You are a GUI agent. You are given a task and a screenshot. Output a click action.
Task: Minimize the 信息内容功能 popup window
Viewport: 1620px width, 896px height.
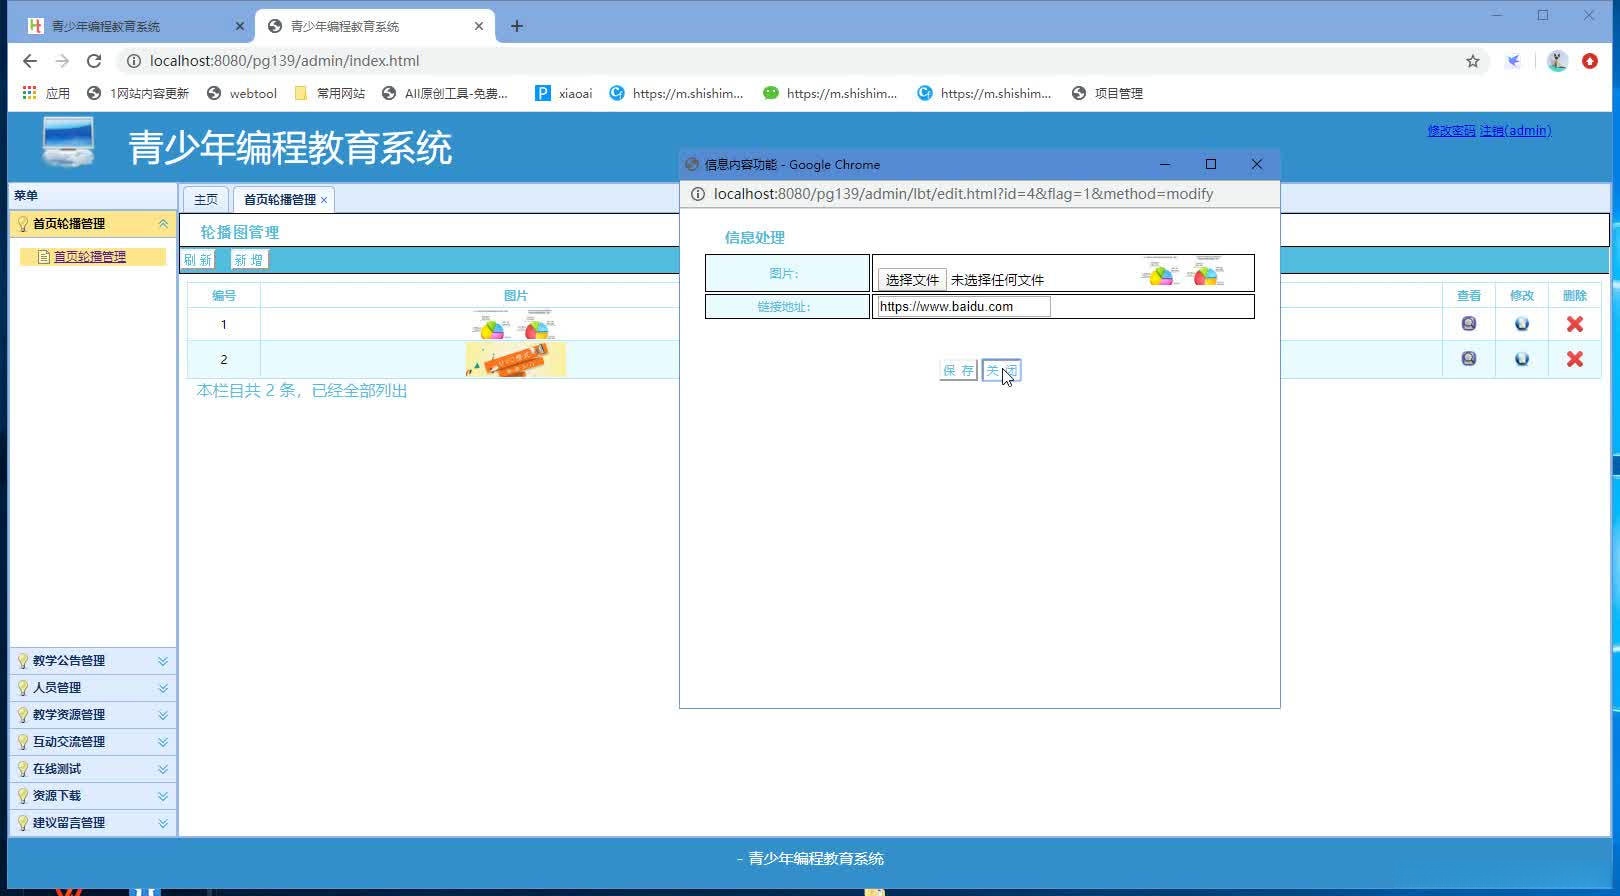[x=1165, y=164]
